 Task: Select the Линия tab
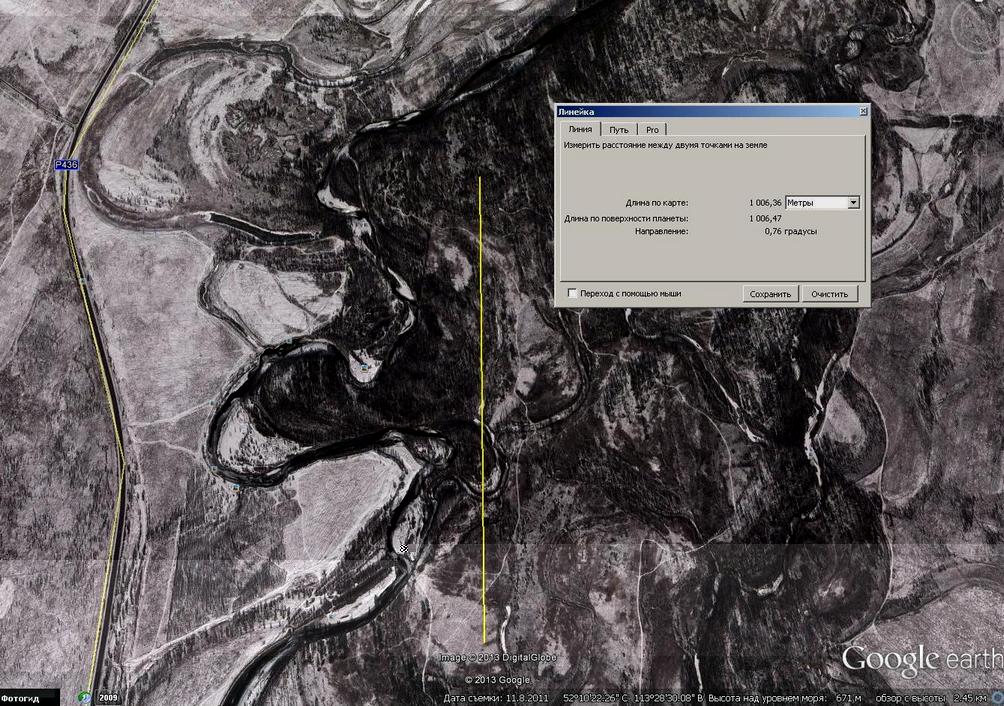pyautogui.click(x=579, y=129)
